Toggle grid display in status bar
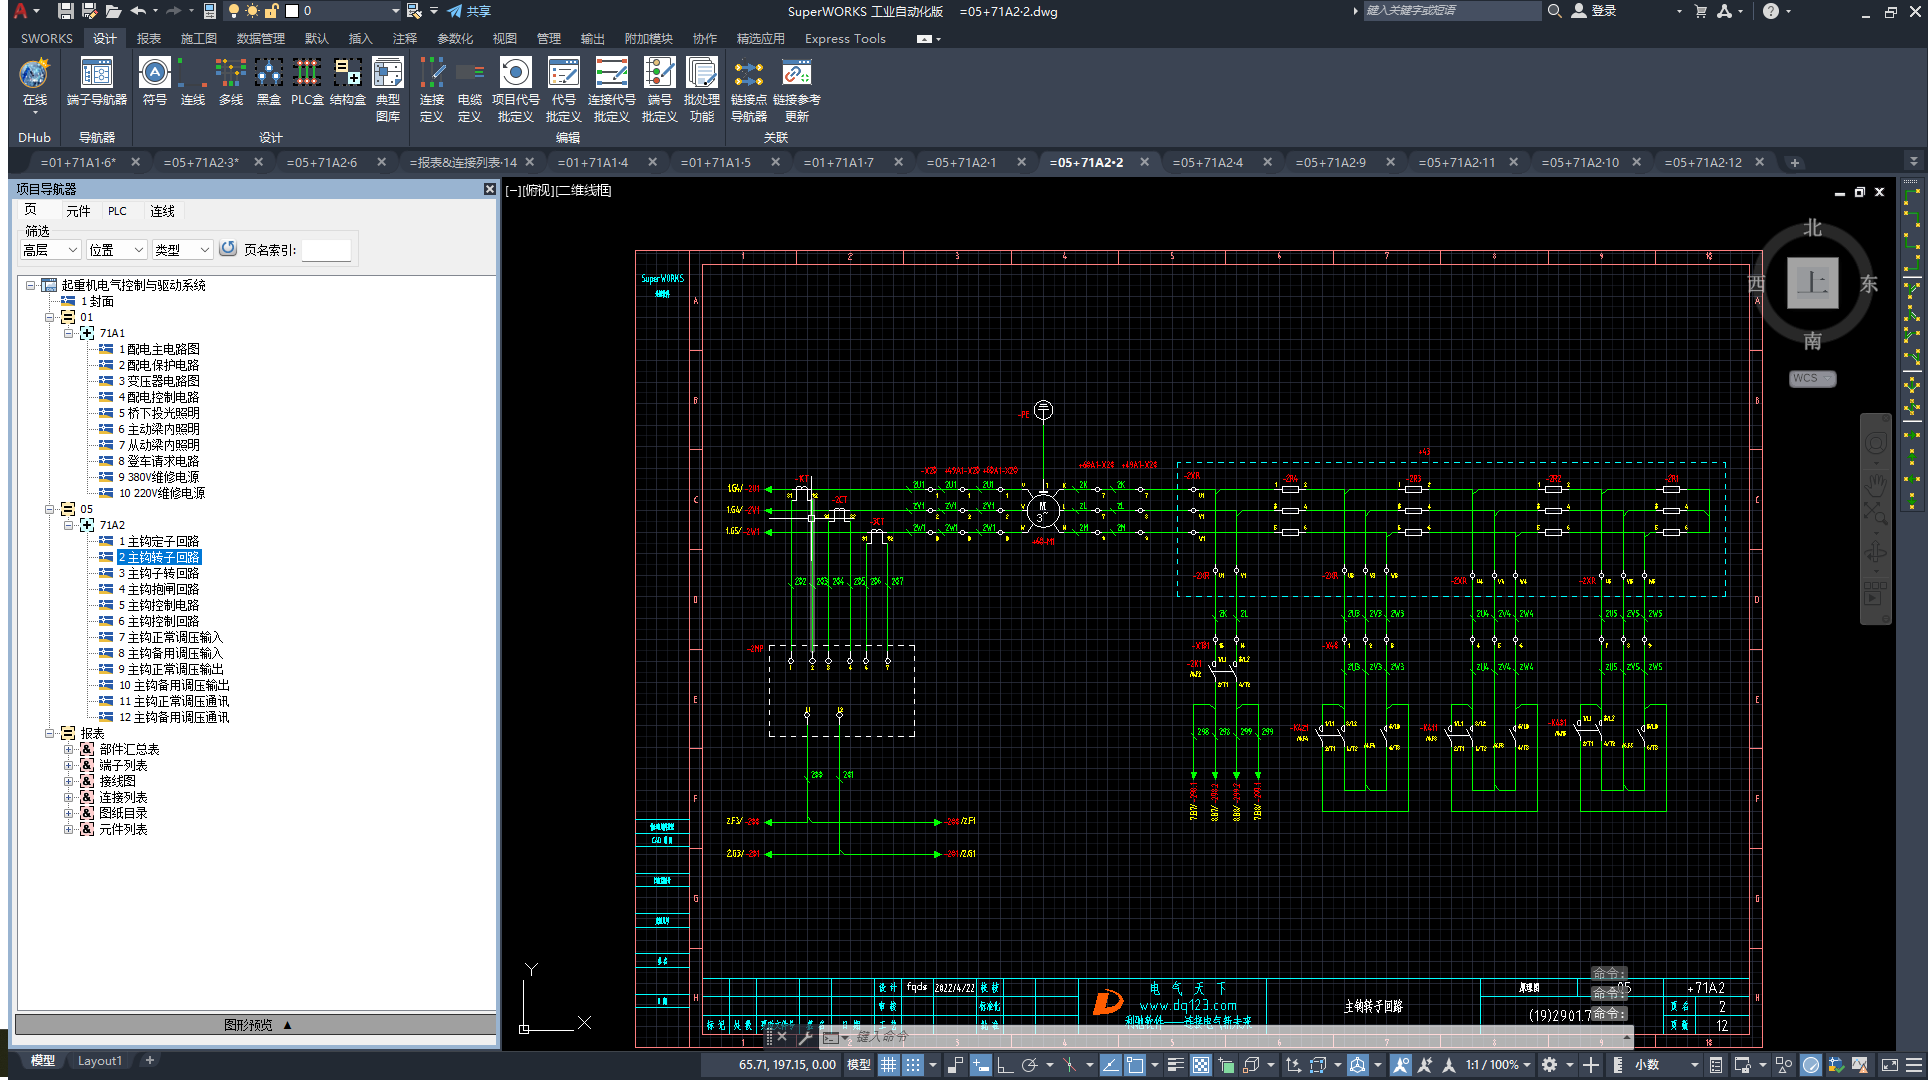Viewport: 1928px width, 1080px height. point(889,1065)
